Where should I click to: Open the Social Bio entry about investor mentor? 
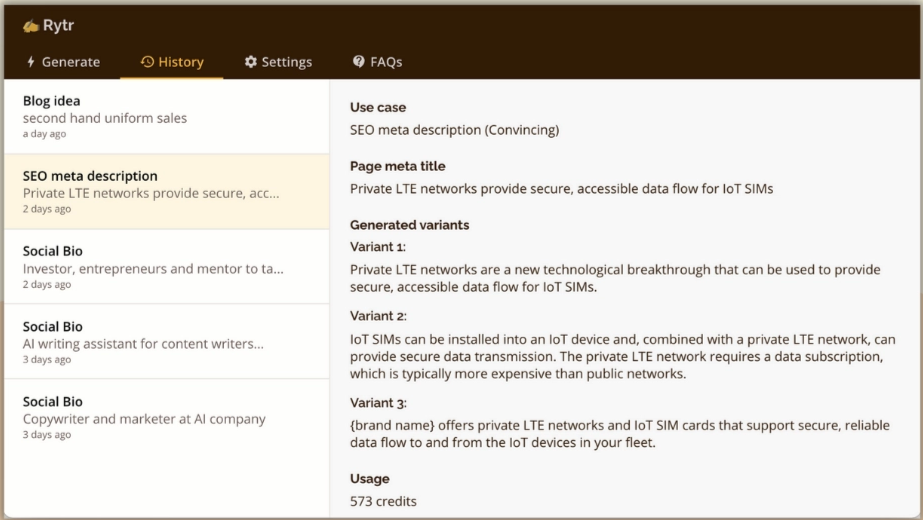point(167,267)
